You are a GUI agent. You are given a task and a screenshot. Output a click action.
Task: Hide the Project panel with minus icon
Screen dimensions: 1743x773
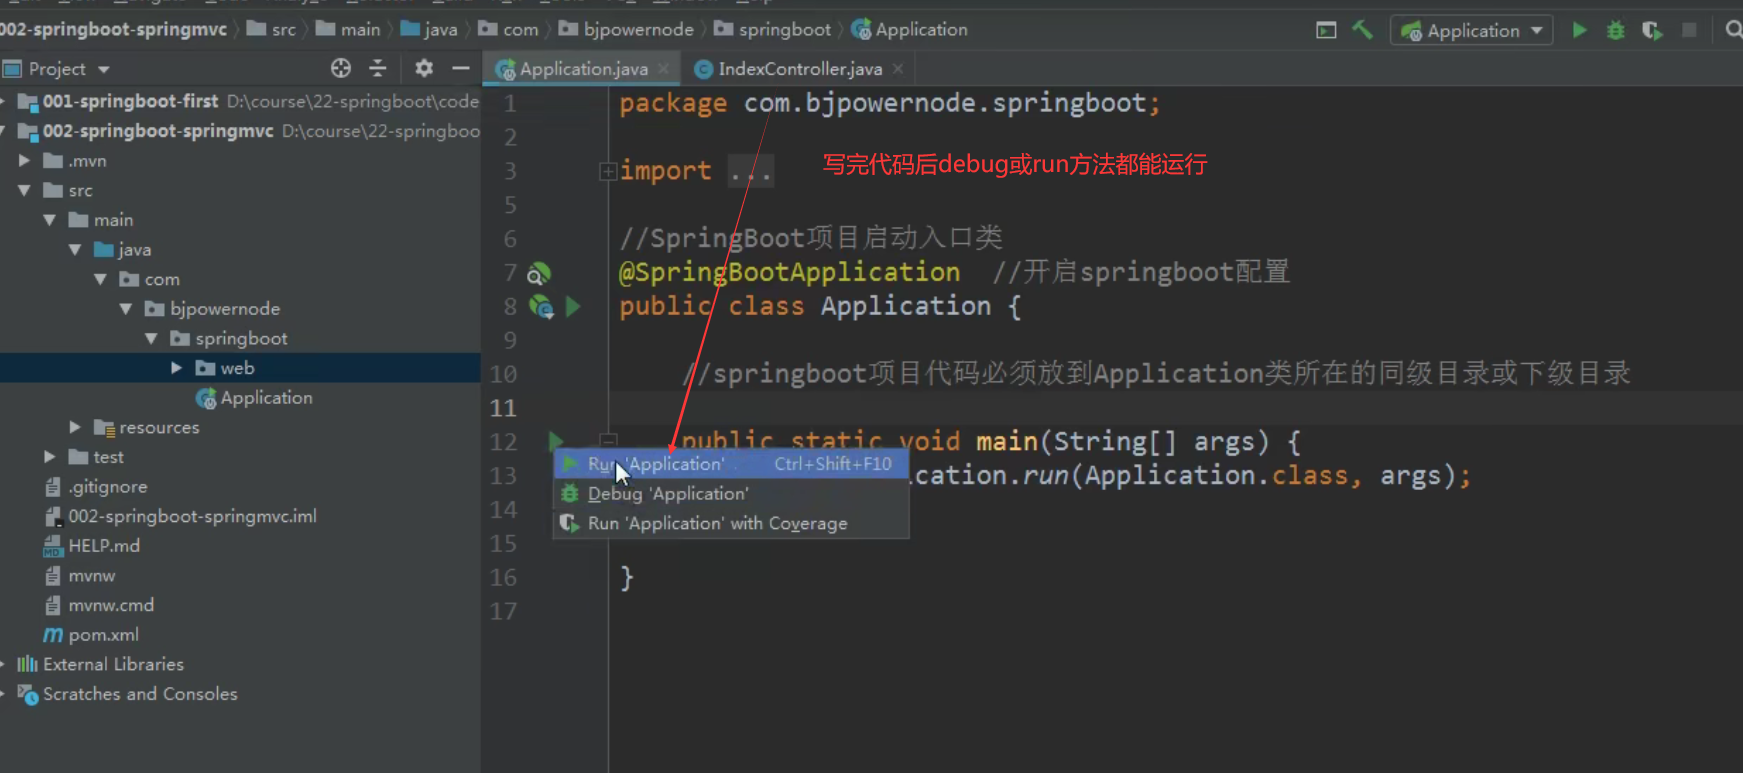[x=460, y=68]
